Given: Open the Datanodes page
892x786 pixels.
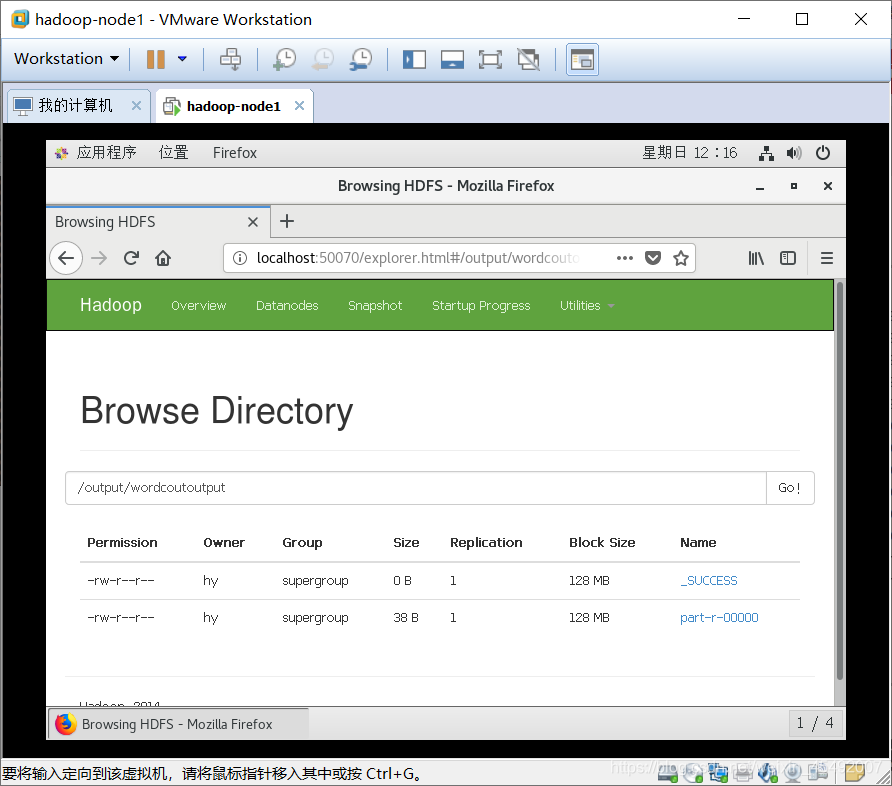Looking at the screenshot, I should coord(287,305).
